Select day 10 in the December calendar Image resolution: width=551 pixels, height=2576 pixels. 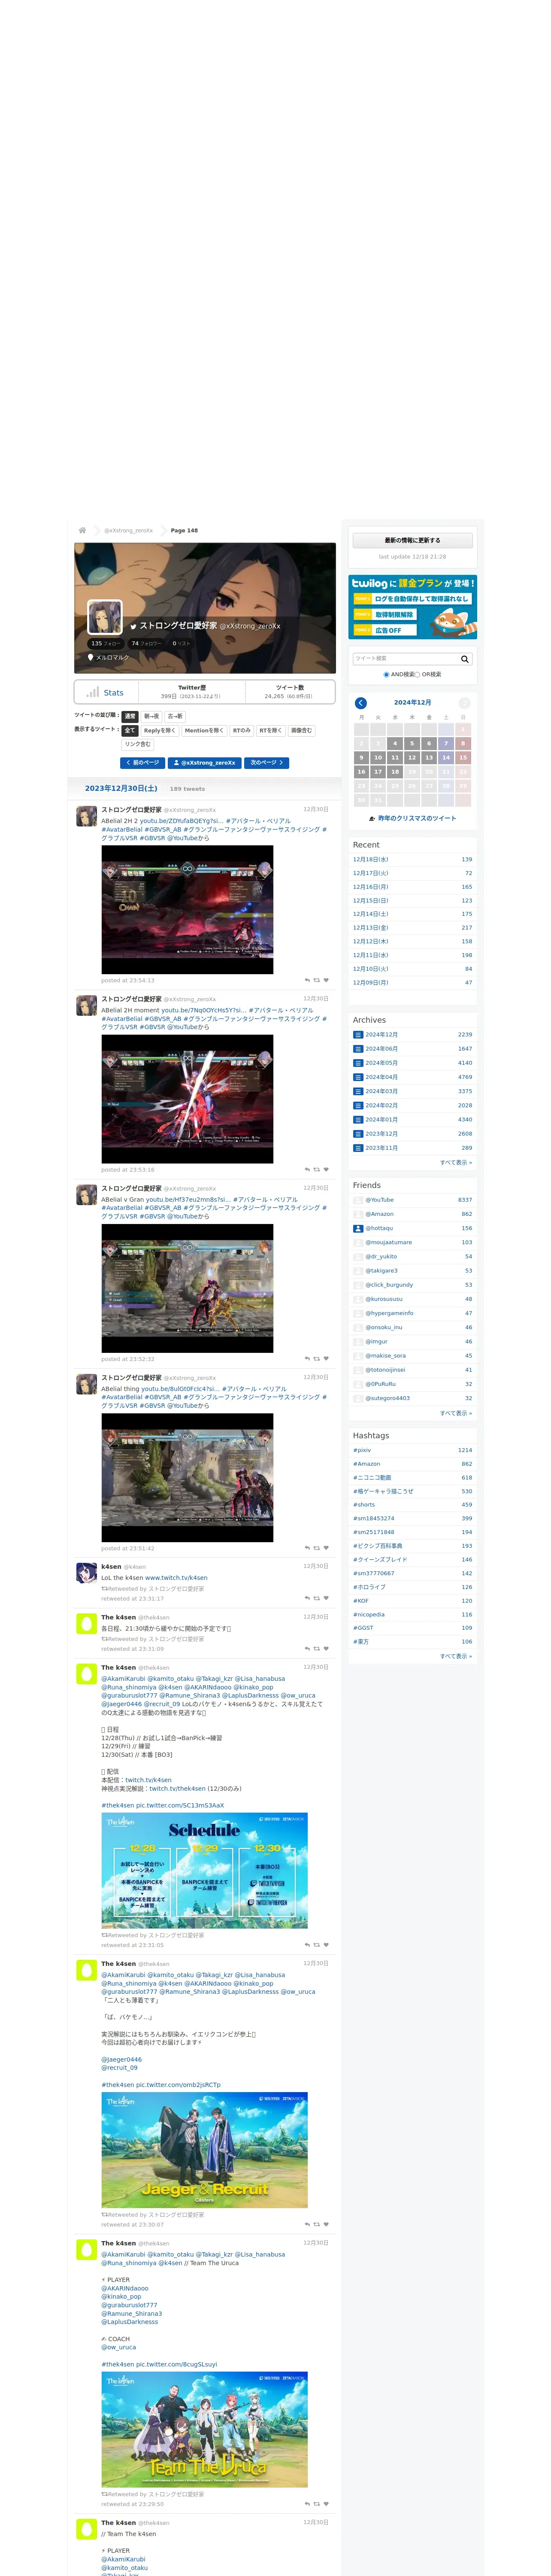pos(378,758)
